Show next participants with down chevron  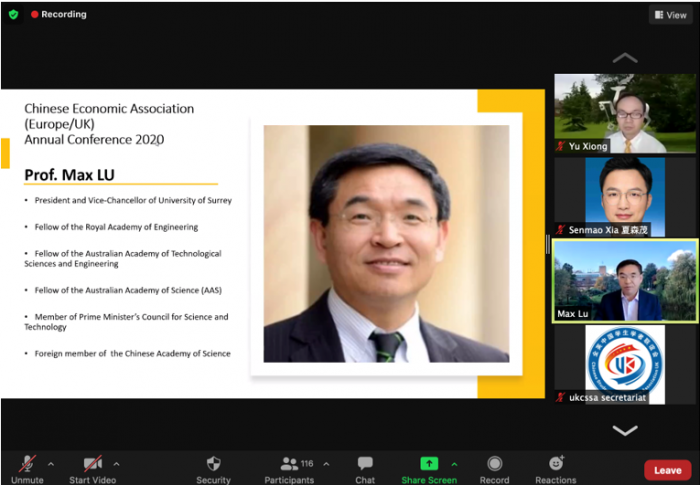[625, 430]
